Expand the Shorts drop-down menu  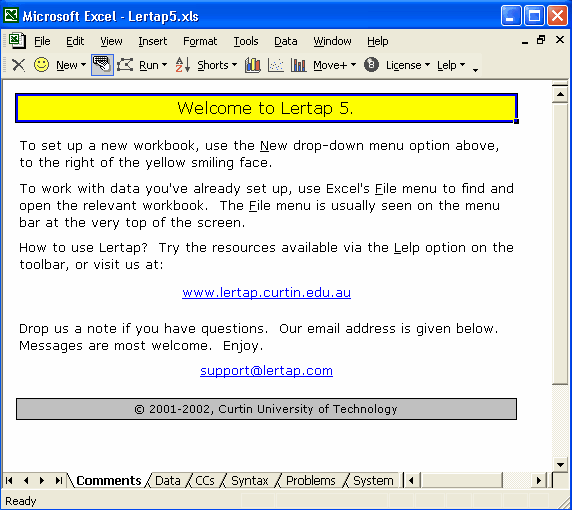pyautogui.click(x=217, y=65)
